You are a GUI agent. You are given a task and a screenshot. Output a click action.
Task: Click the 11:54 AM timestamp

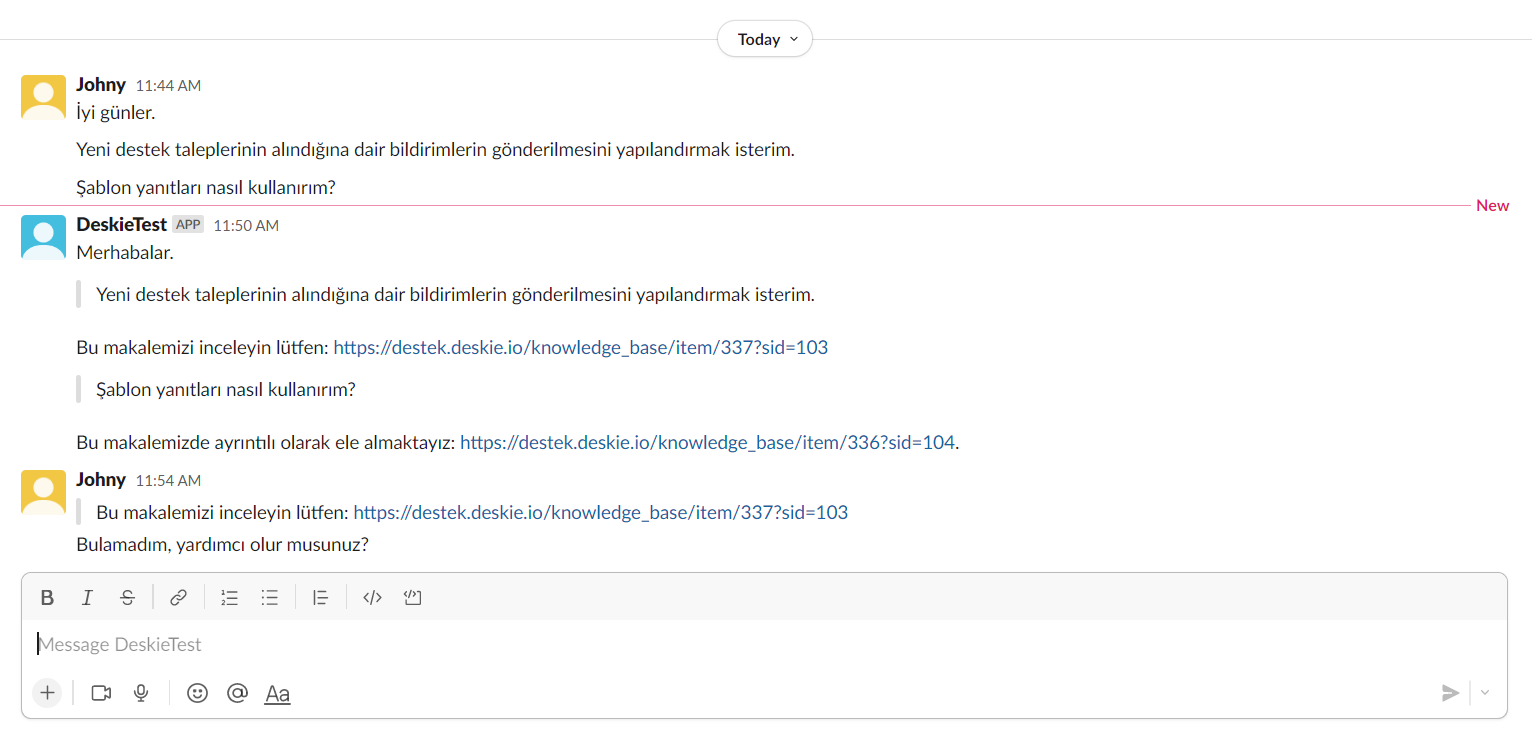168,481
